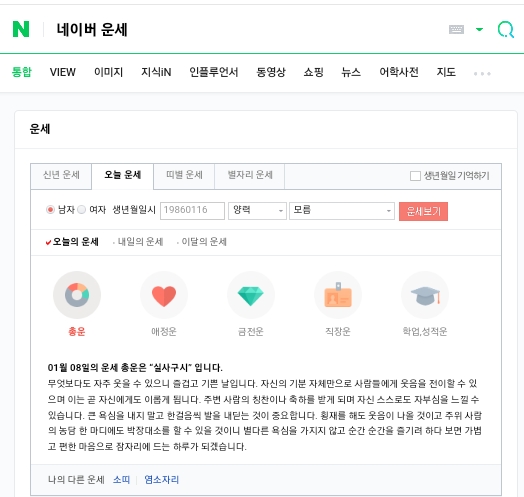
Task: Click the 금전운 label text
Action: click(x=251, y=332)
